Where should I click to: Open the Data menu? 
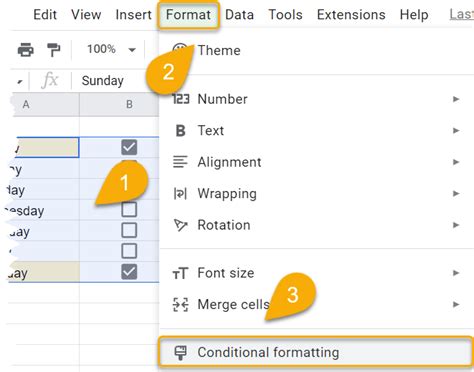tap(239, 15)
